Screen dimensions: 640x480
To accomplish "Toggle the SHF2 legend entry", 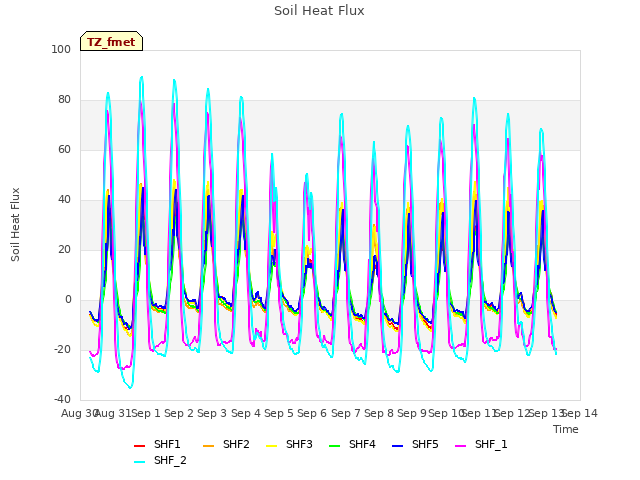I will click(226, 444).
